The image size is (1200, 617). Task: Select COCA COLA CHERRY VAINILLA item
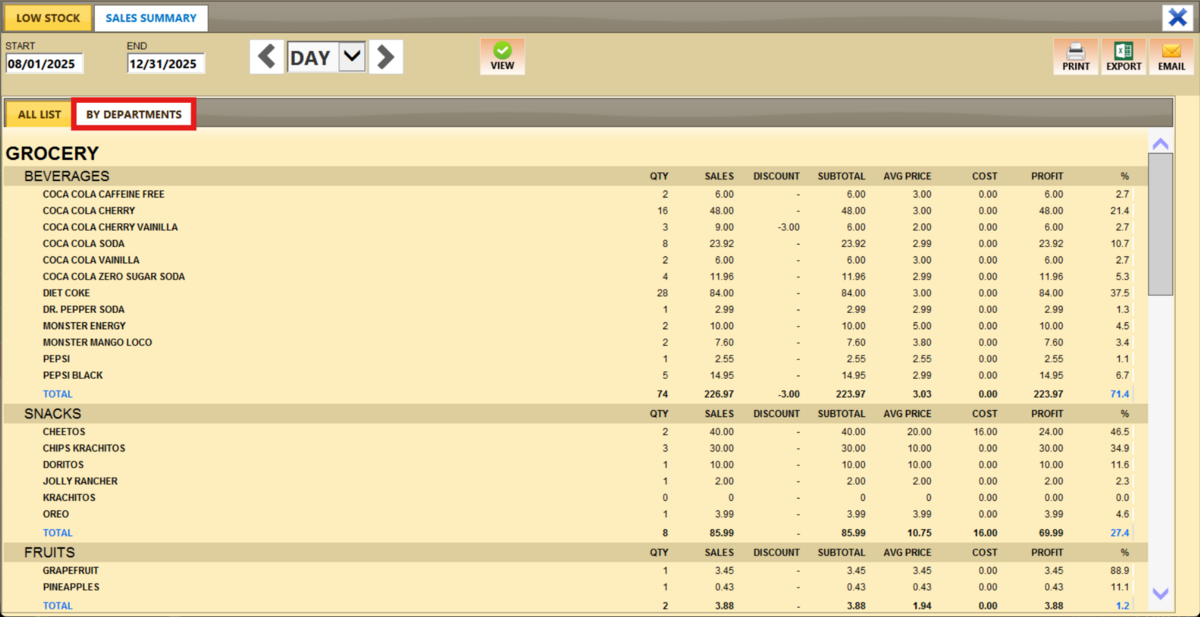(110, 227)
